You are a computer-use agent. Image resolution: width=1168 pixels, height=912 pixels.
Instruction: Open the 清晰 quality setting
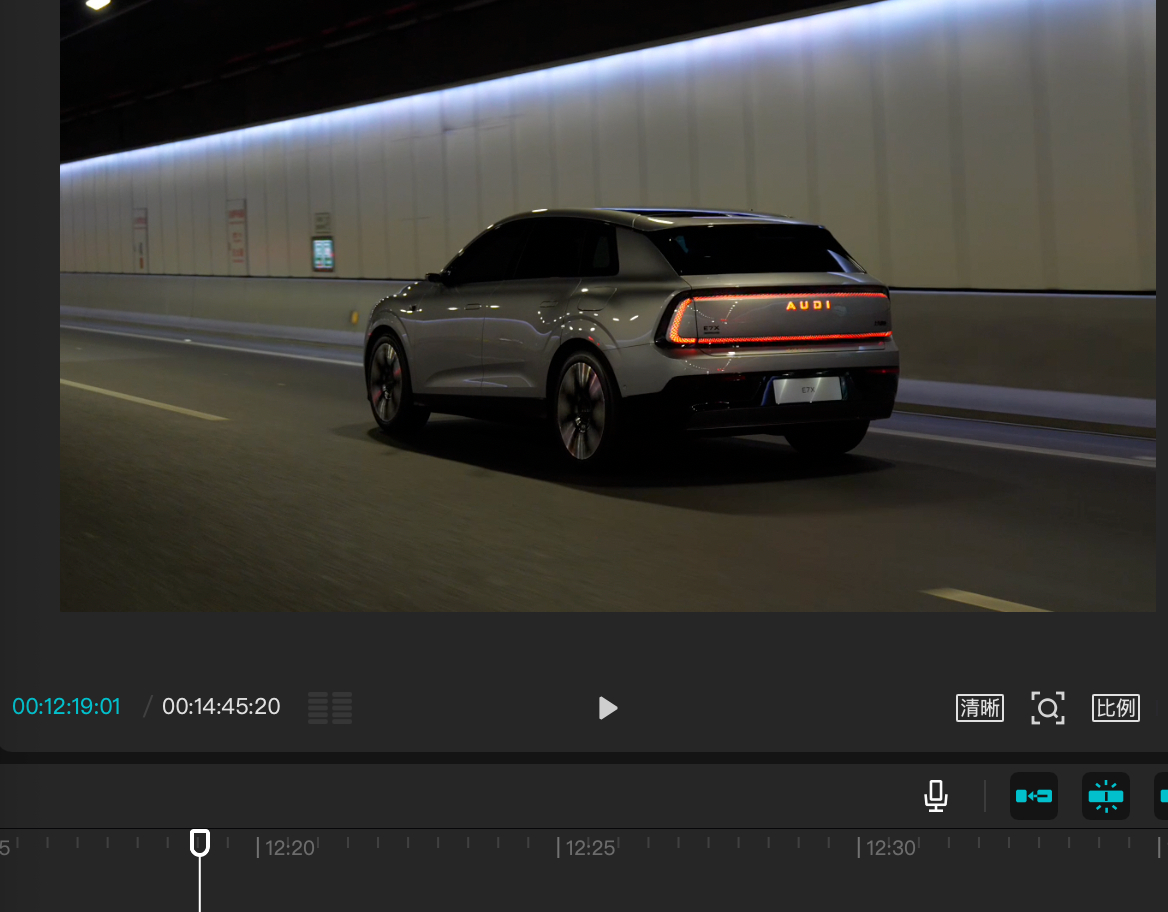980,708
